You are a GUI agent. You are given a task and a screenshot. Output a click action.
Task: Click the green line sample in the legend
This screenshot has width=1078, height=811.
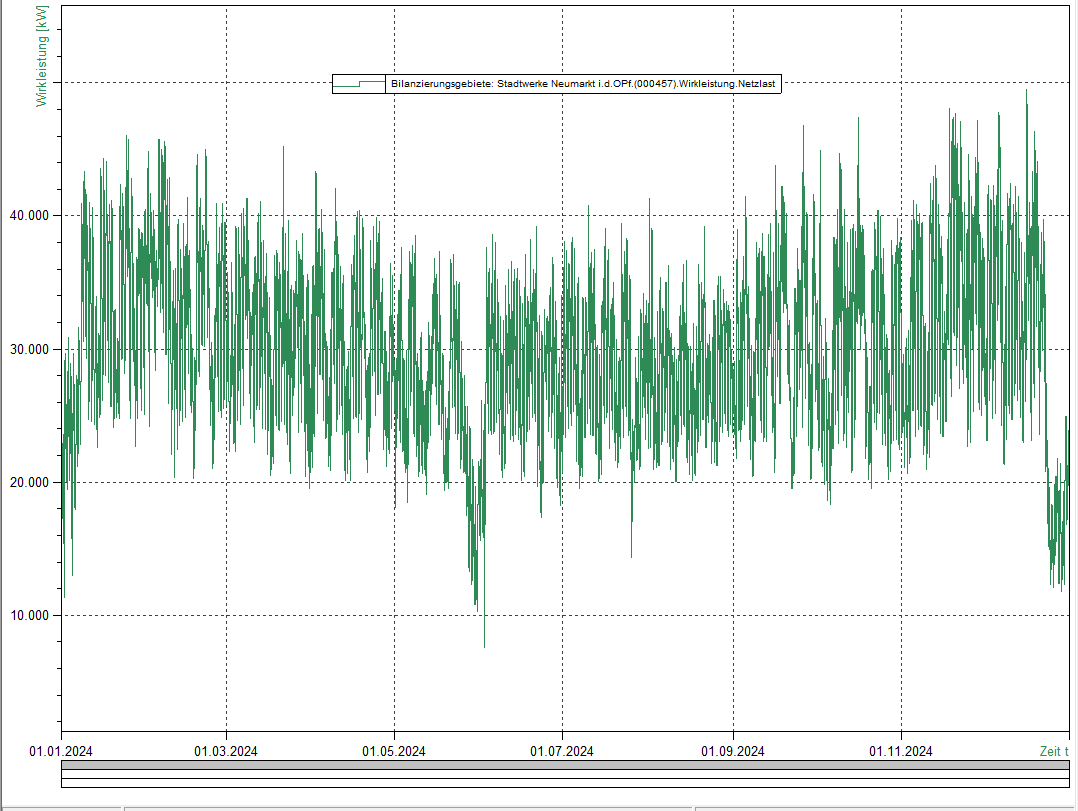tap(359, 85)
